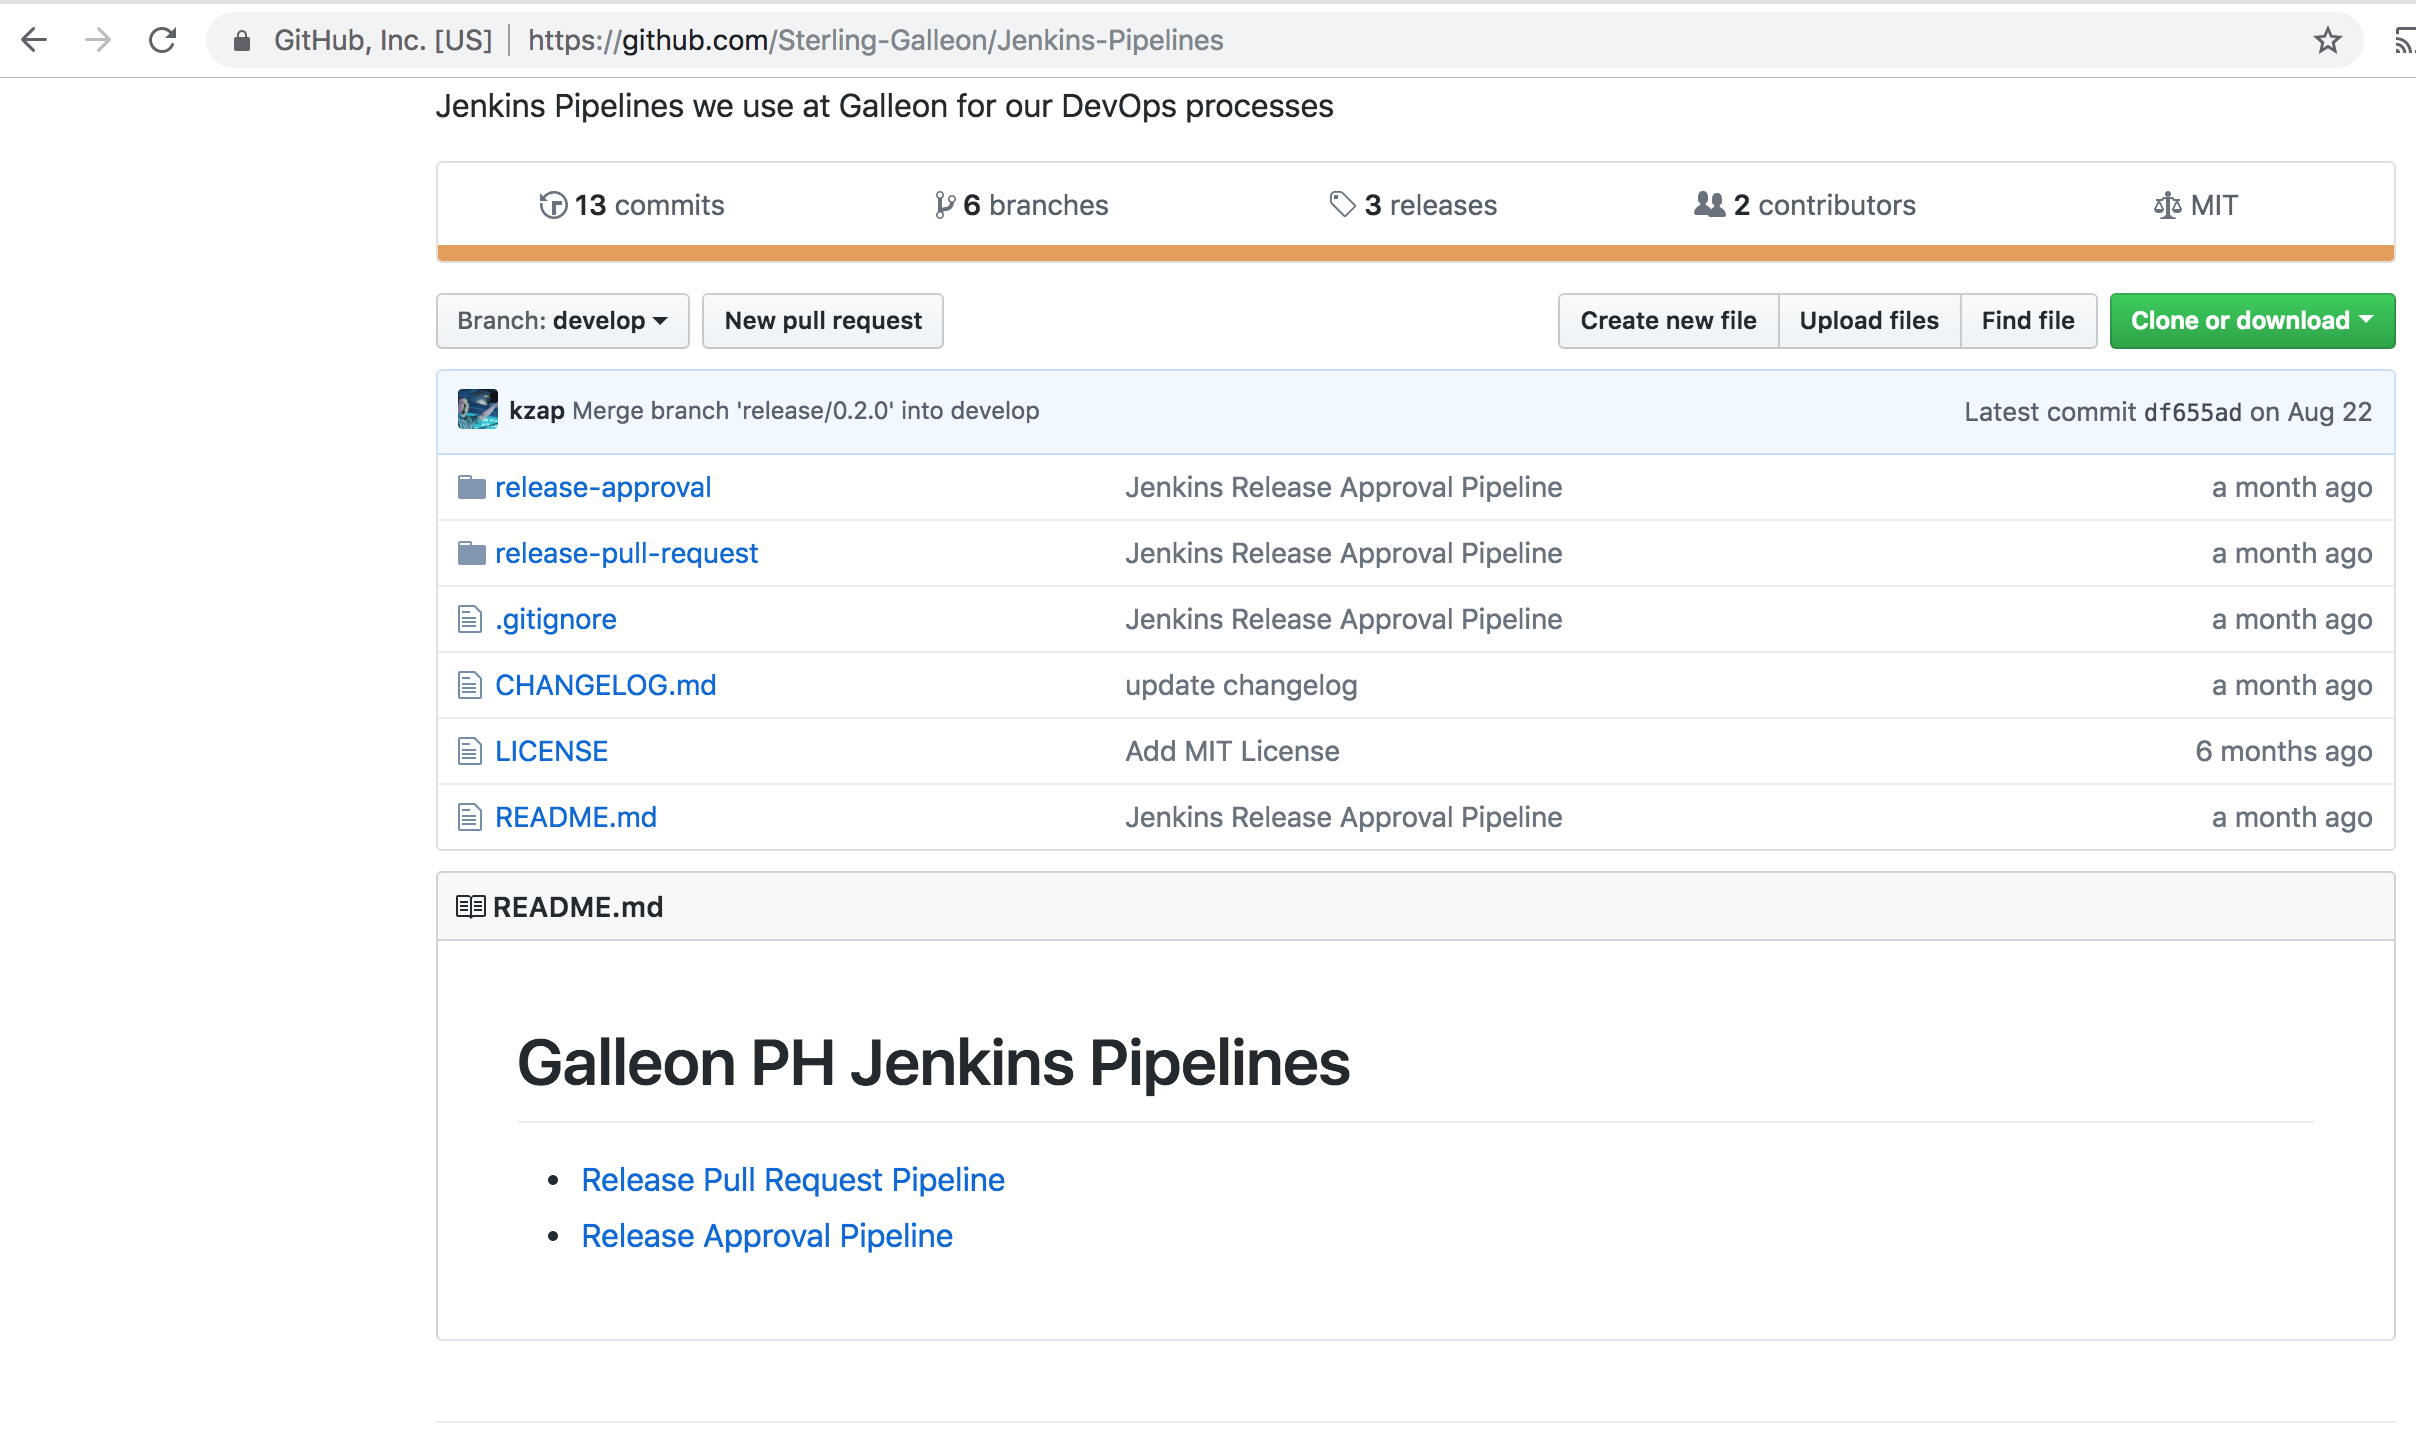
Task: Click the Galleon PH Jenkins Pipelines heading
Action: click(x=933, y=1062)
